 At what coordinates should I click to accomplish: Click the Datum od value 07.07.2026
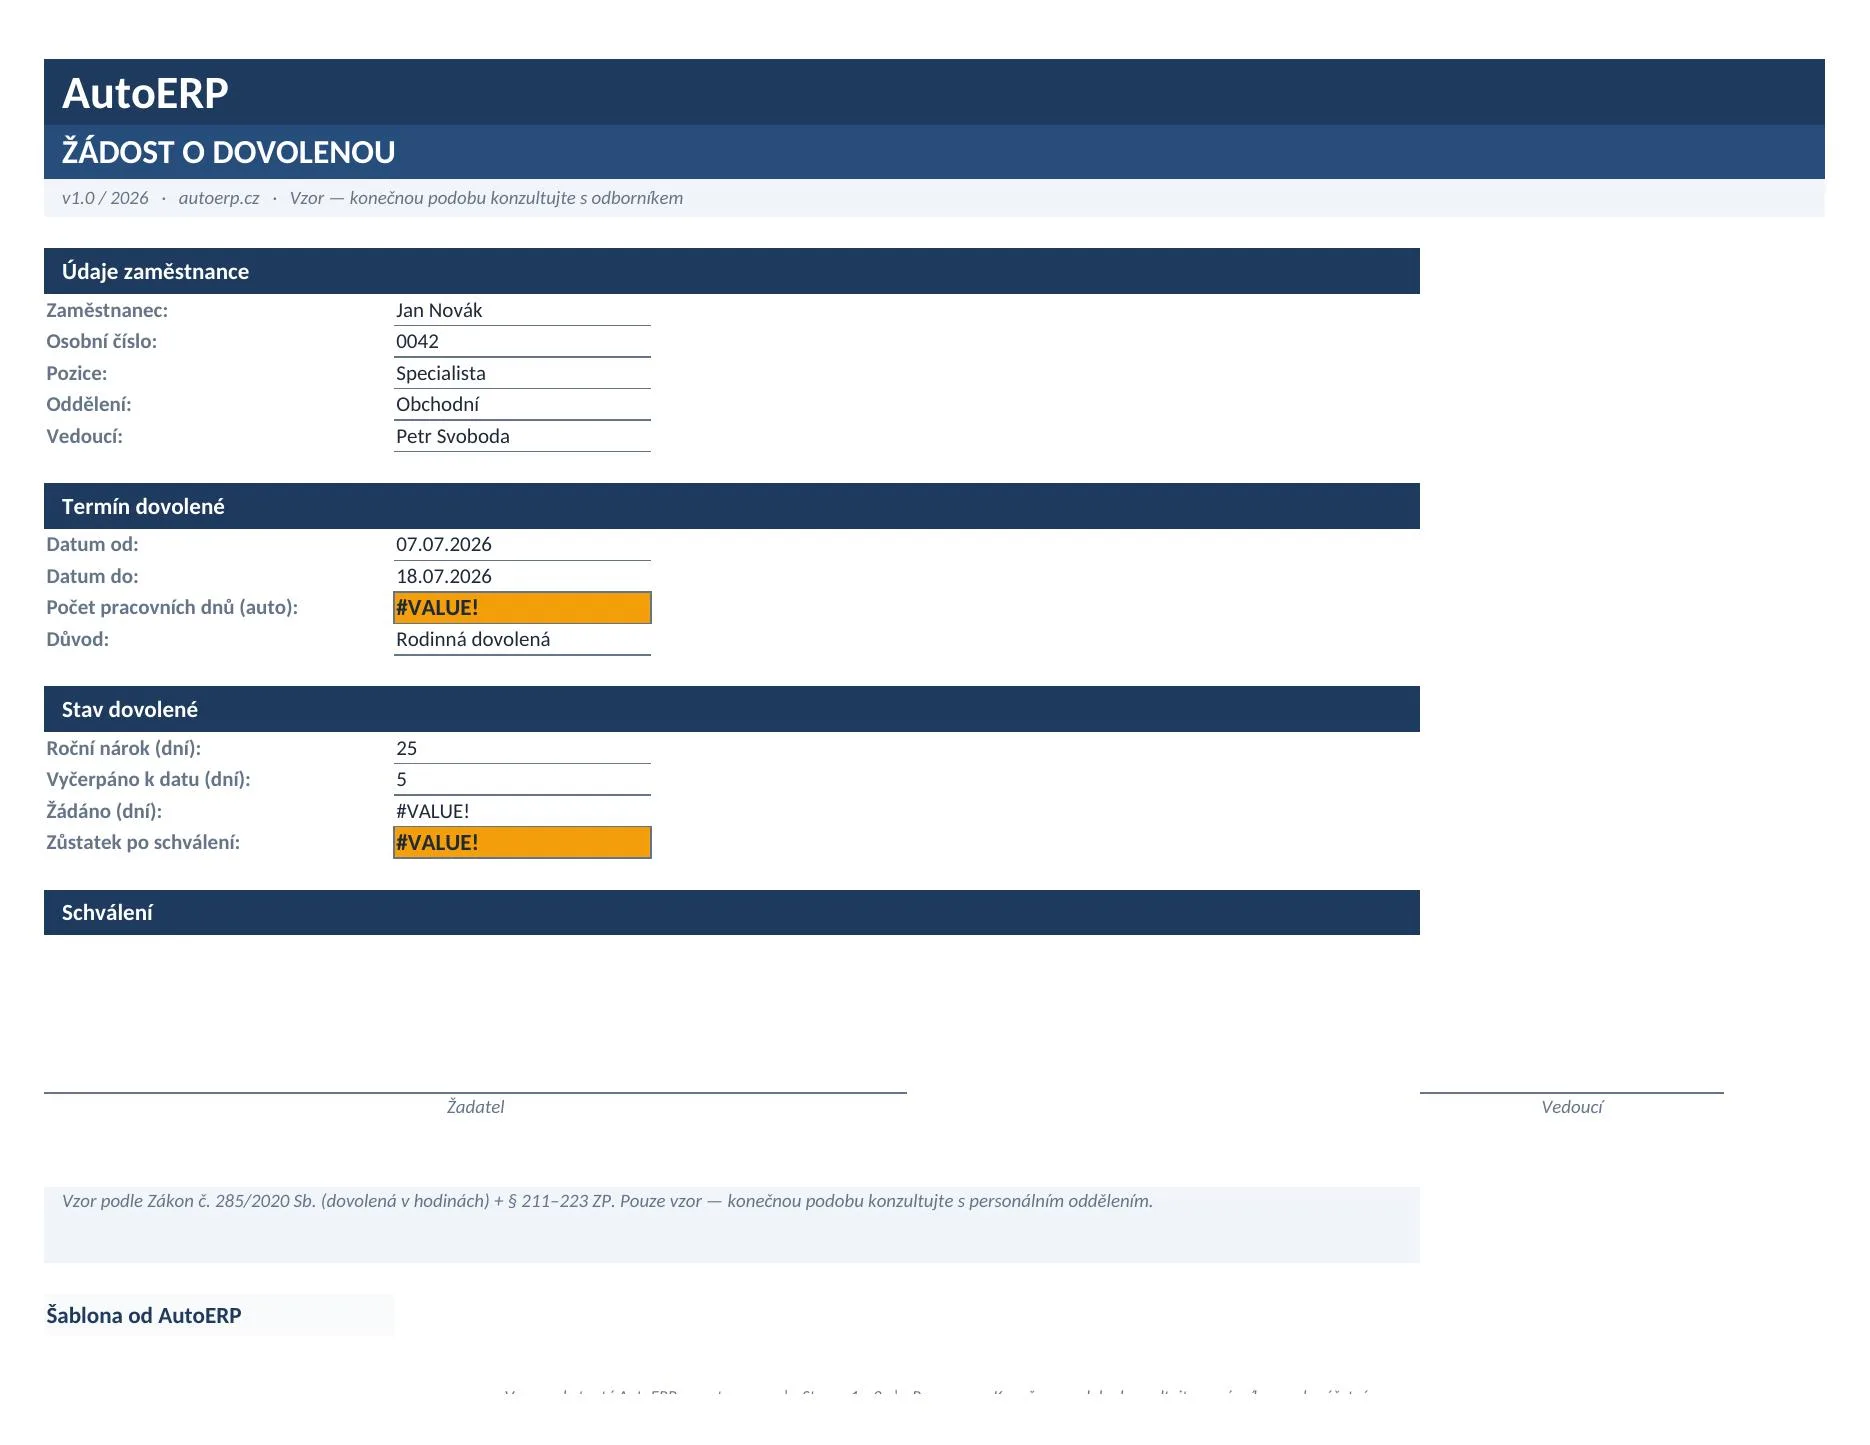coord(522,544)
